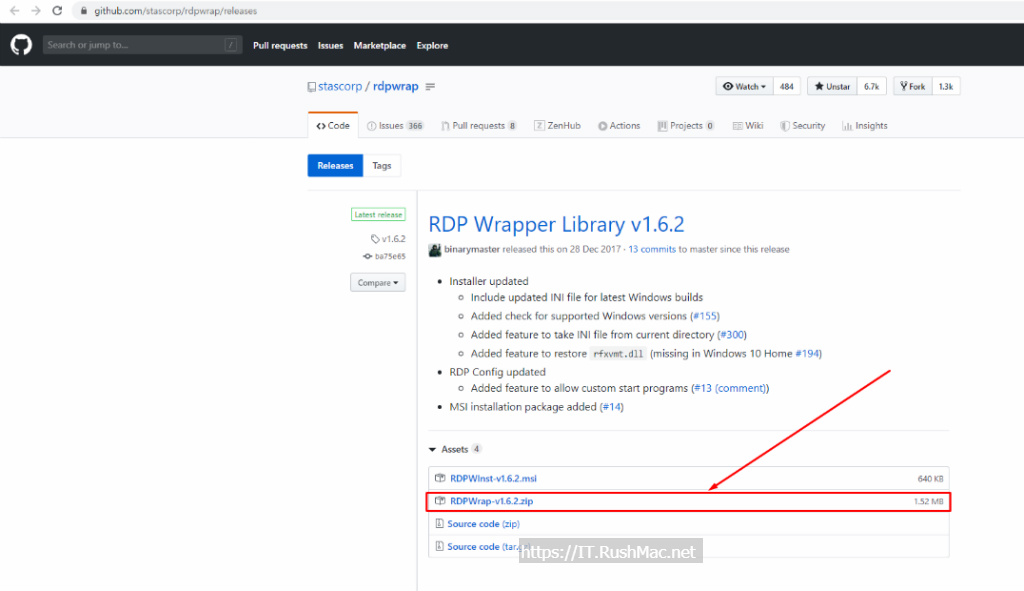This screenshot has width=1024, height=591.
Task: Open the binarymaster user link
Action: (x=472, y=249)
